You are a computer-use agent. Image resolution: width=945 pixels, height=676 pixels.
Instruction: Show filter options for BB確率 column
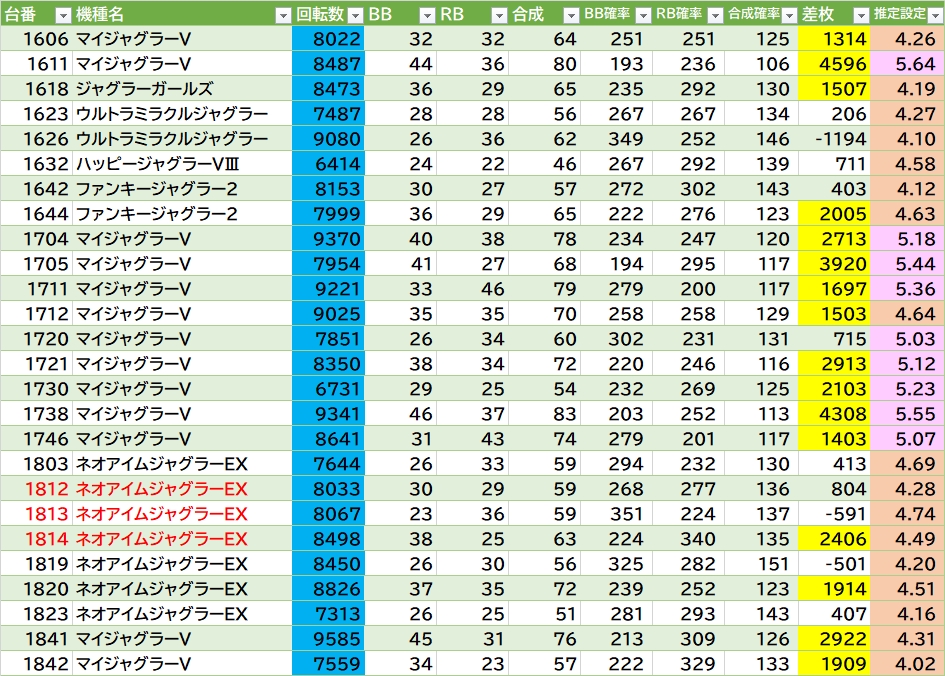tap(642, 15)
